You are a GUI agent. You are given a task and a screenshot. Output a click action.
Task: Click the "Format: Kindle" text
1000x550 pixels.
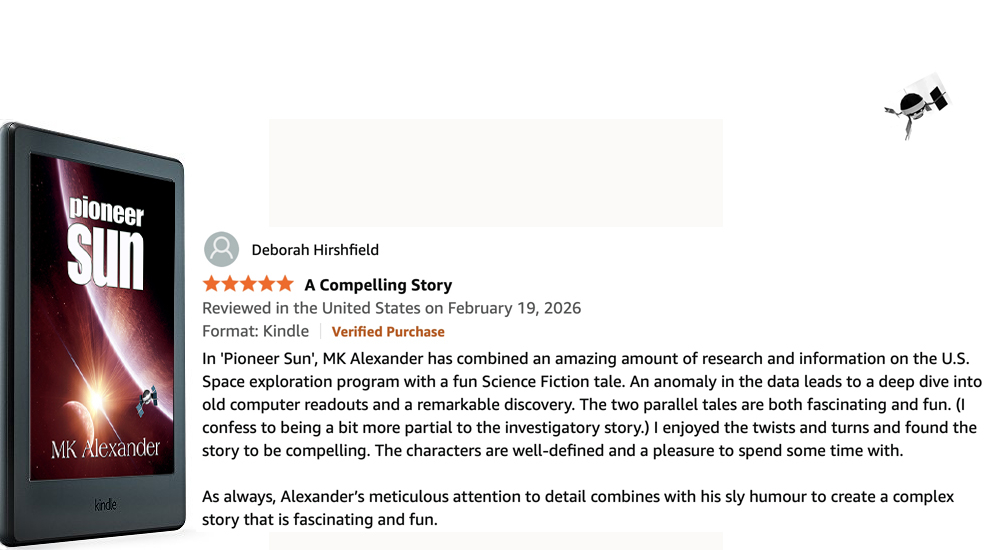[x=255, y=332]
